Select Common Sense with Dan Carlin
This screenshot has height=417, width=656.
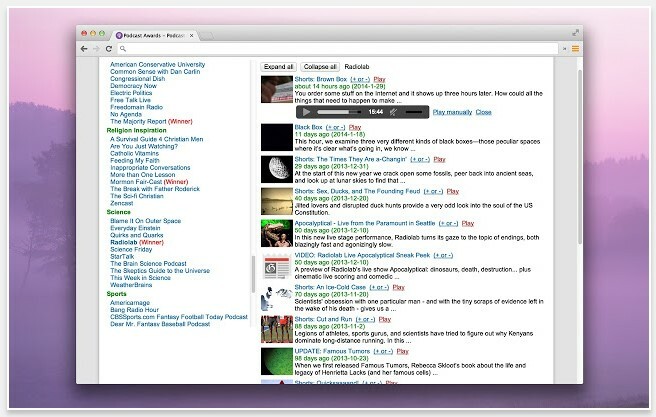(x=155, y=72)
